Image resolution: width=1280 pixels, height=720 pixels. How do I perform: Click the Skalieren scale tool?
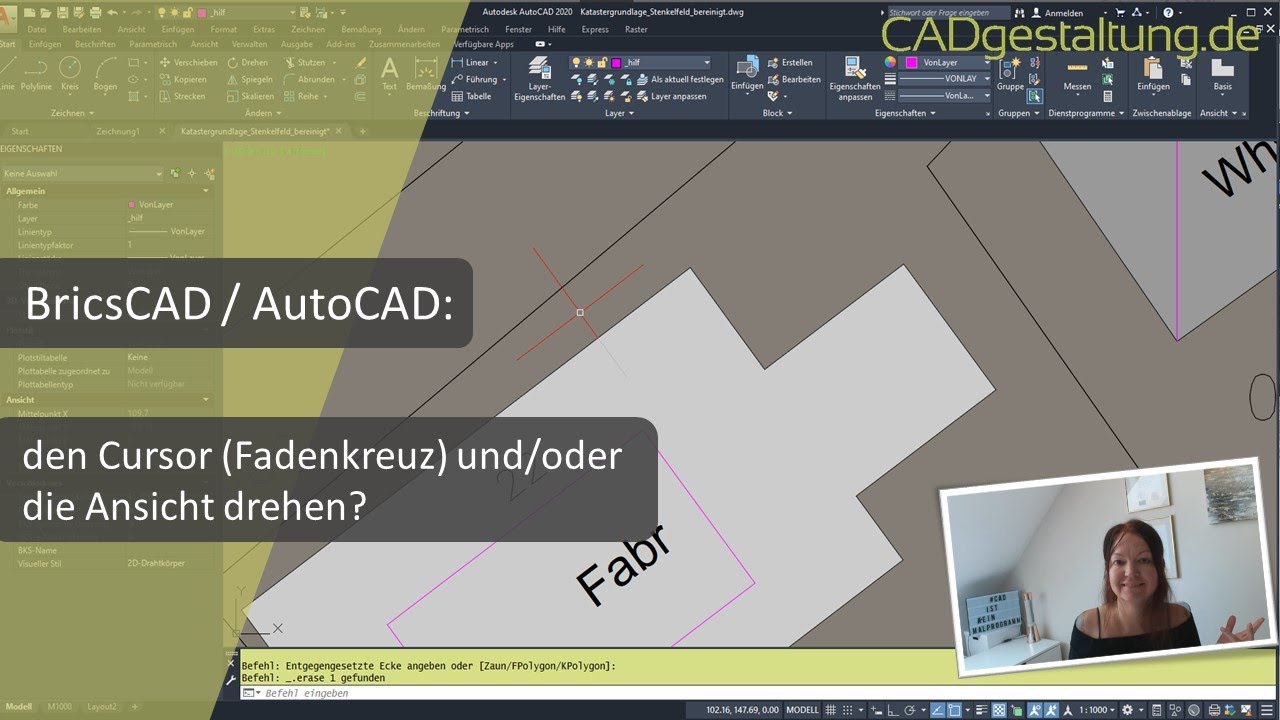pyautogui.click(x=250, y=96)
